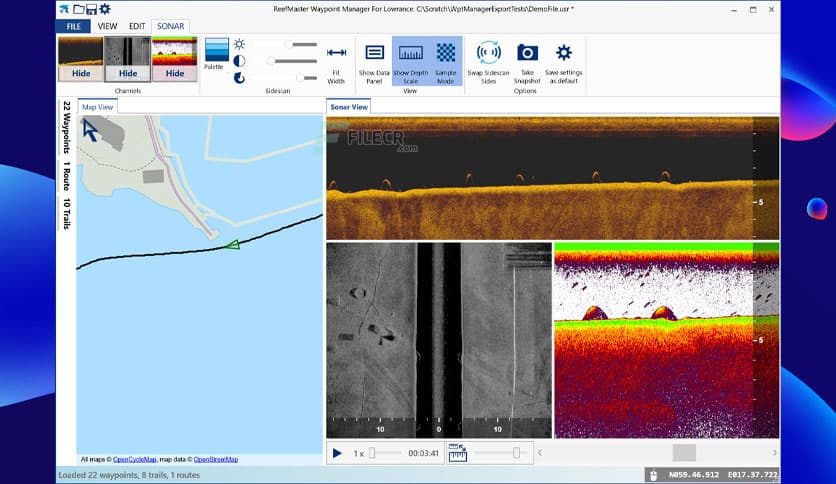Click the left arrow of sonar scrollbar
Viewport: 836px width, 484px height.
pos(540,453)
